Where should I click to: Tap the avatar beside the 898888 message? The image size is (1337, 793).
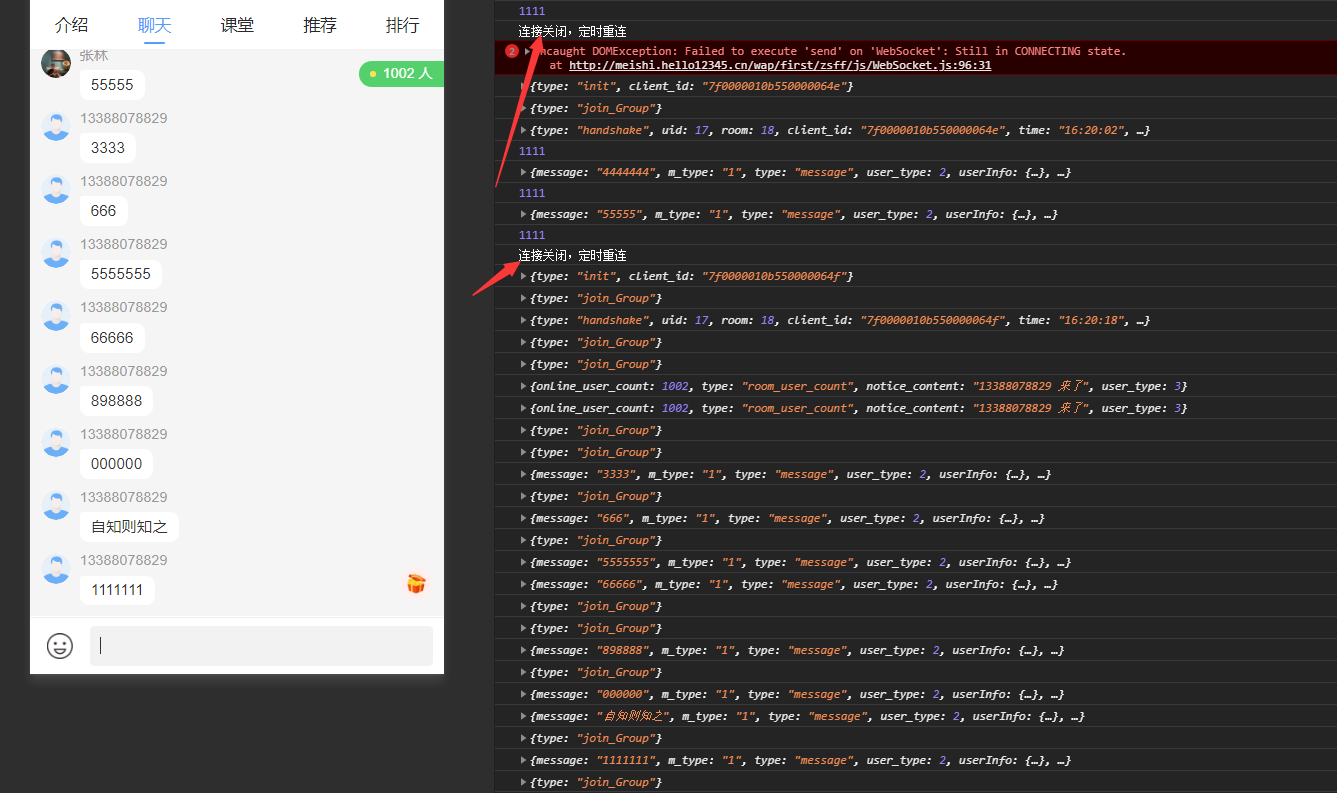tap(56, 379)
